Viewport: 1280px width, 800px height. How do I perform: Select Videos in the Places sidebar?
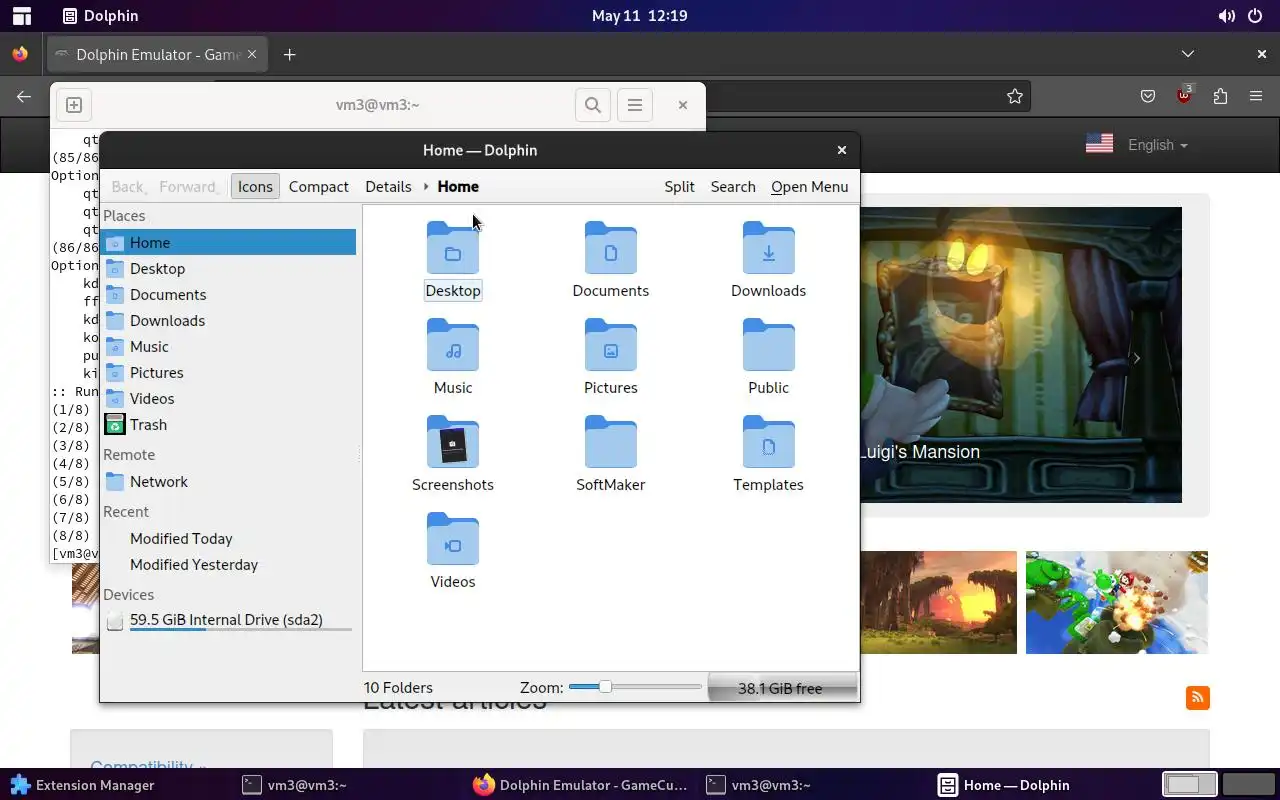[x=229, y=398]
